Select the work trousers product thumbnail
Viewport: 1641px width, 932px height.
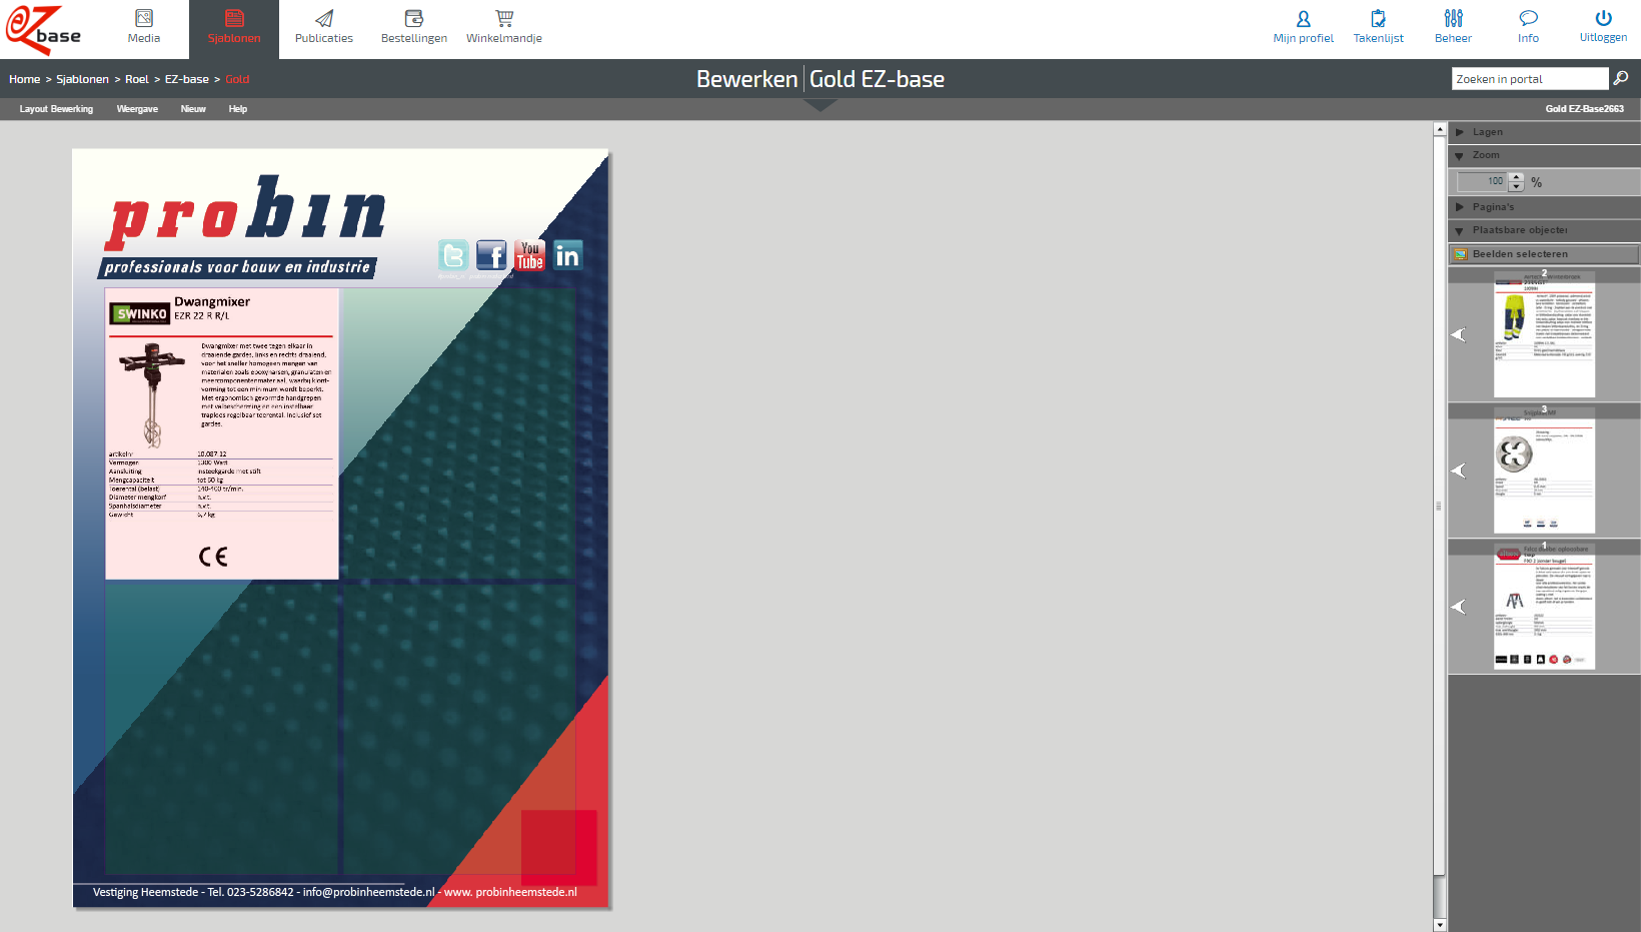pos(1544,334)
